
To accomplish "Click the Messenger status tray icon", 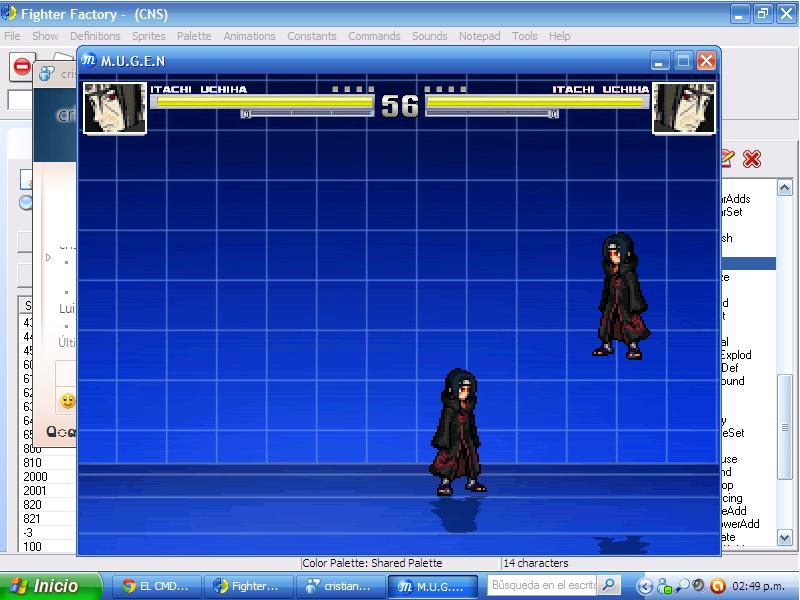I will coord(664,586).
